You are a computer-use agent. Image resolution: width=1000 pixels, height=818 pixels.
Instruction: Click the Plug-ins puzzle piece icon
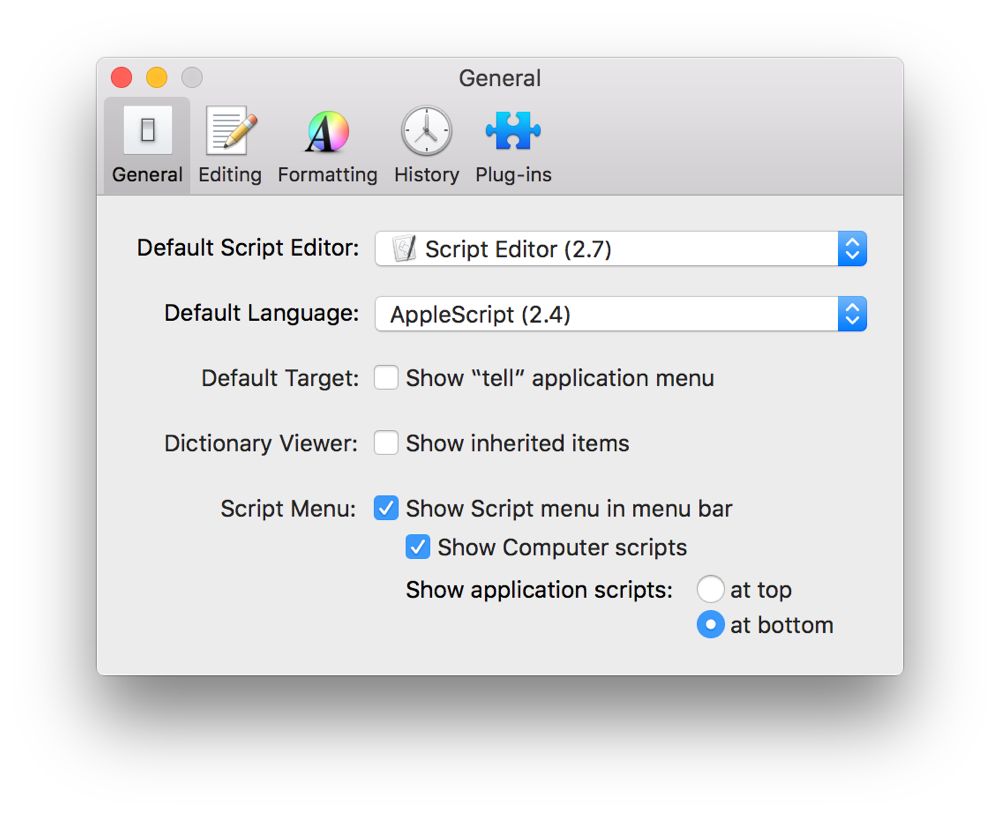(x=513, y=131)
